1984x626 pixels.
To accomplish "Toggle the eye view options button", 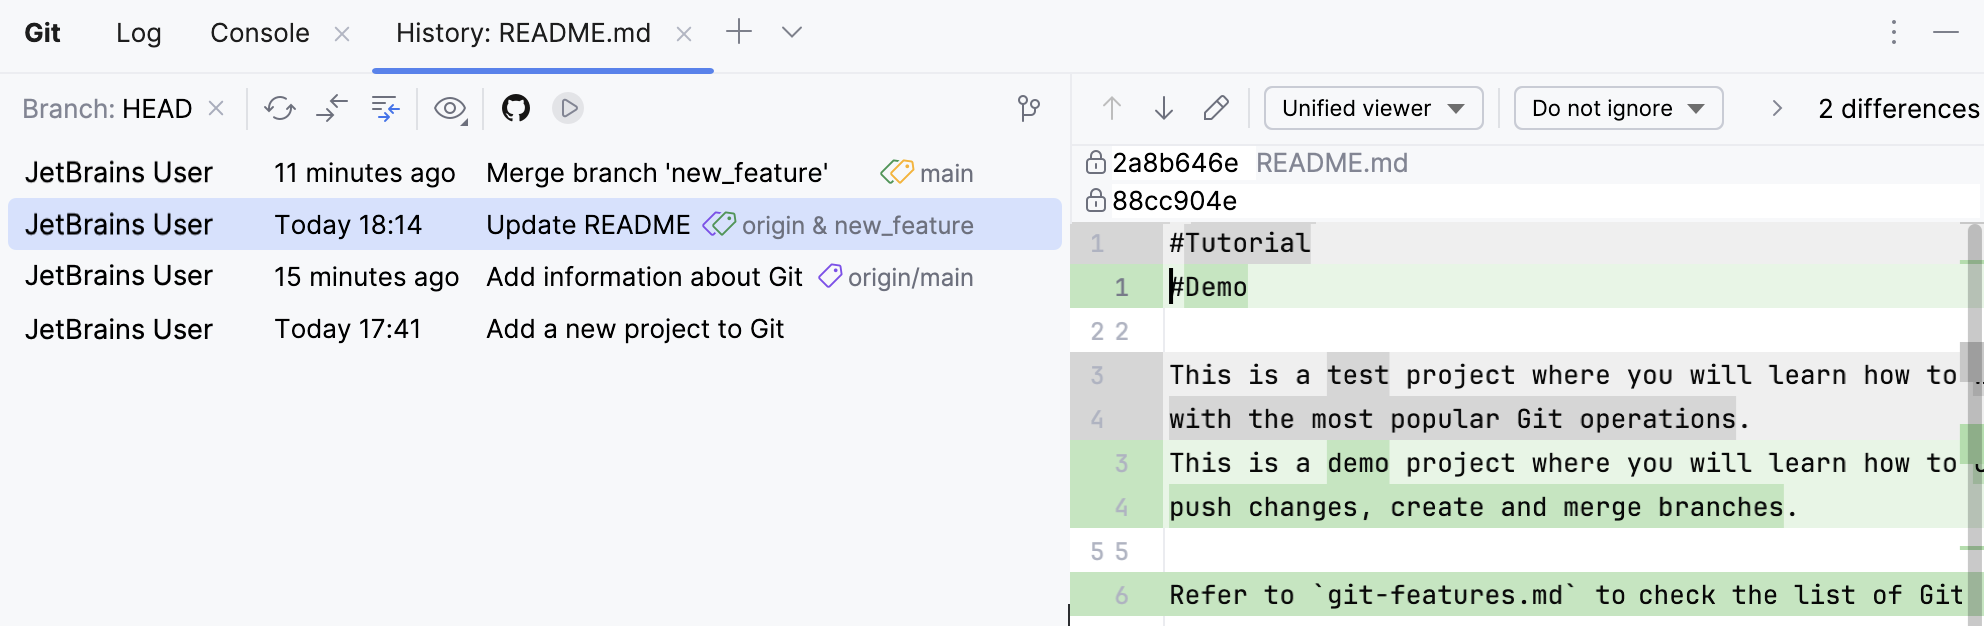I will [x=450, y=108].
